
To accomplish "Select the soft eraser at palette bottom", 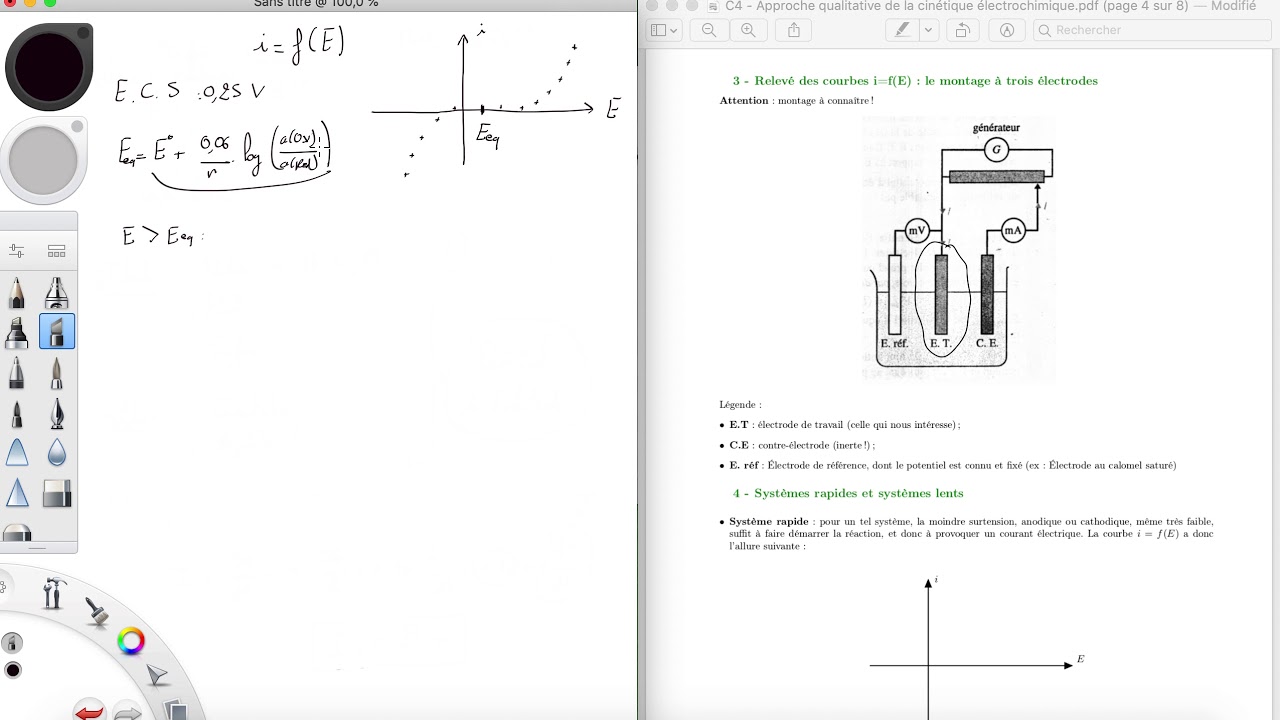I will click(x=17, y=533).
